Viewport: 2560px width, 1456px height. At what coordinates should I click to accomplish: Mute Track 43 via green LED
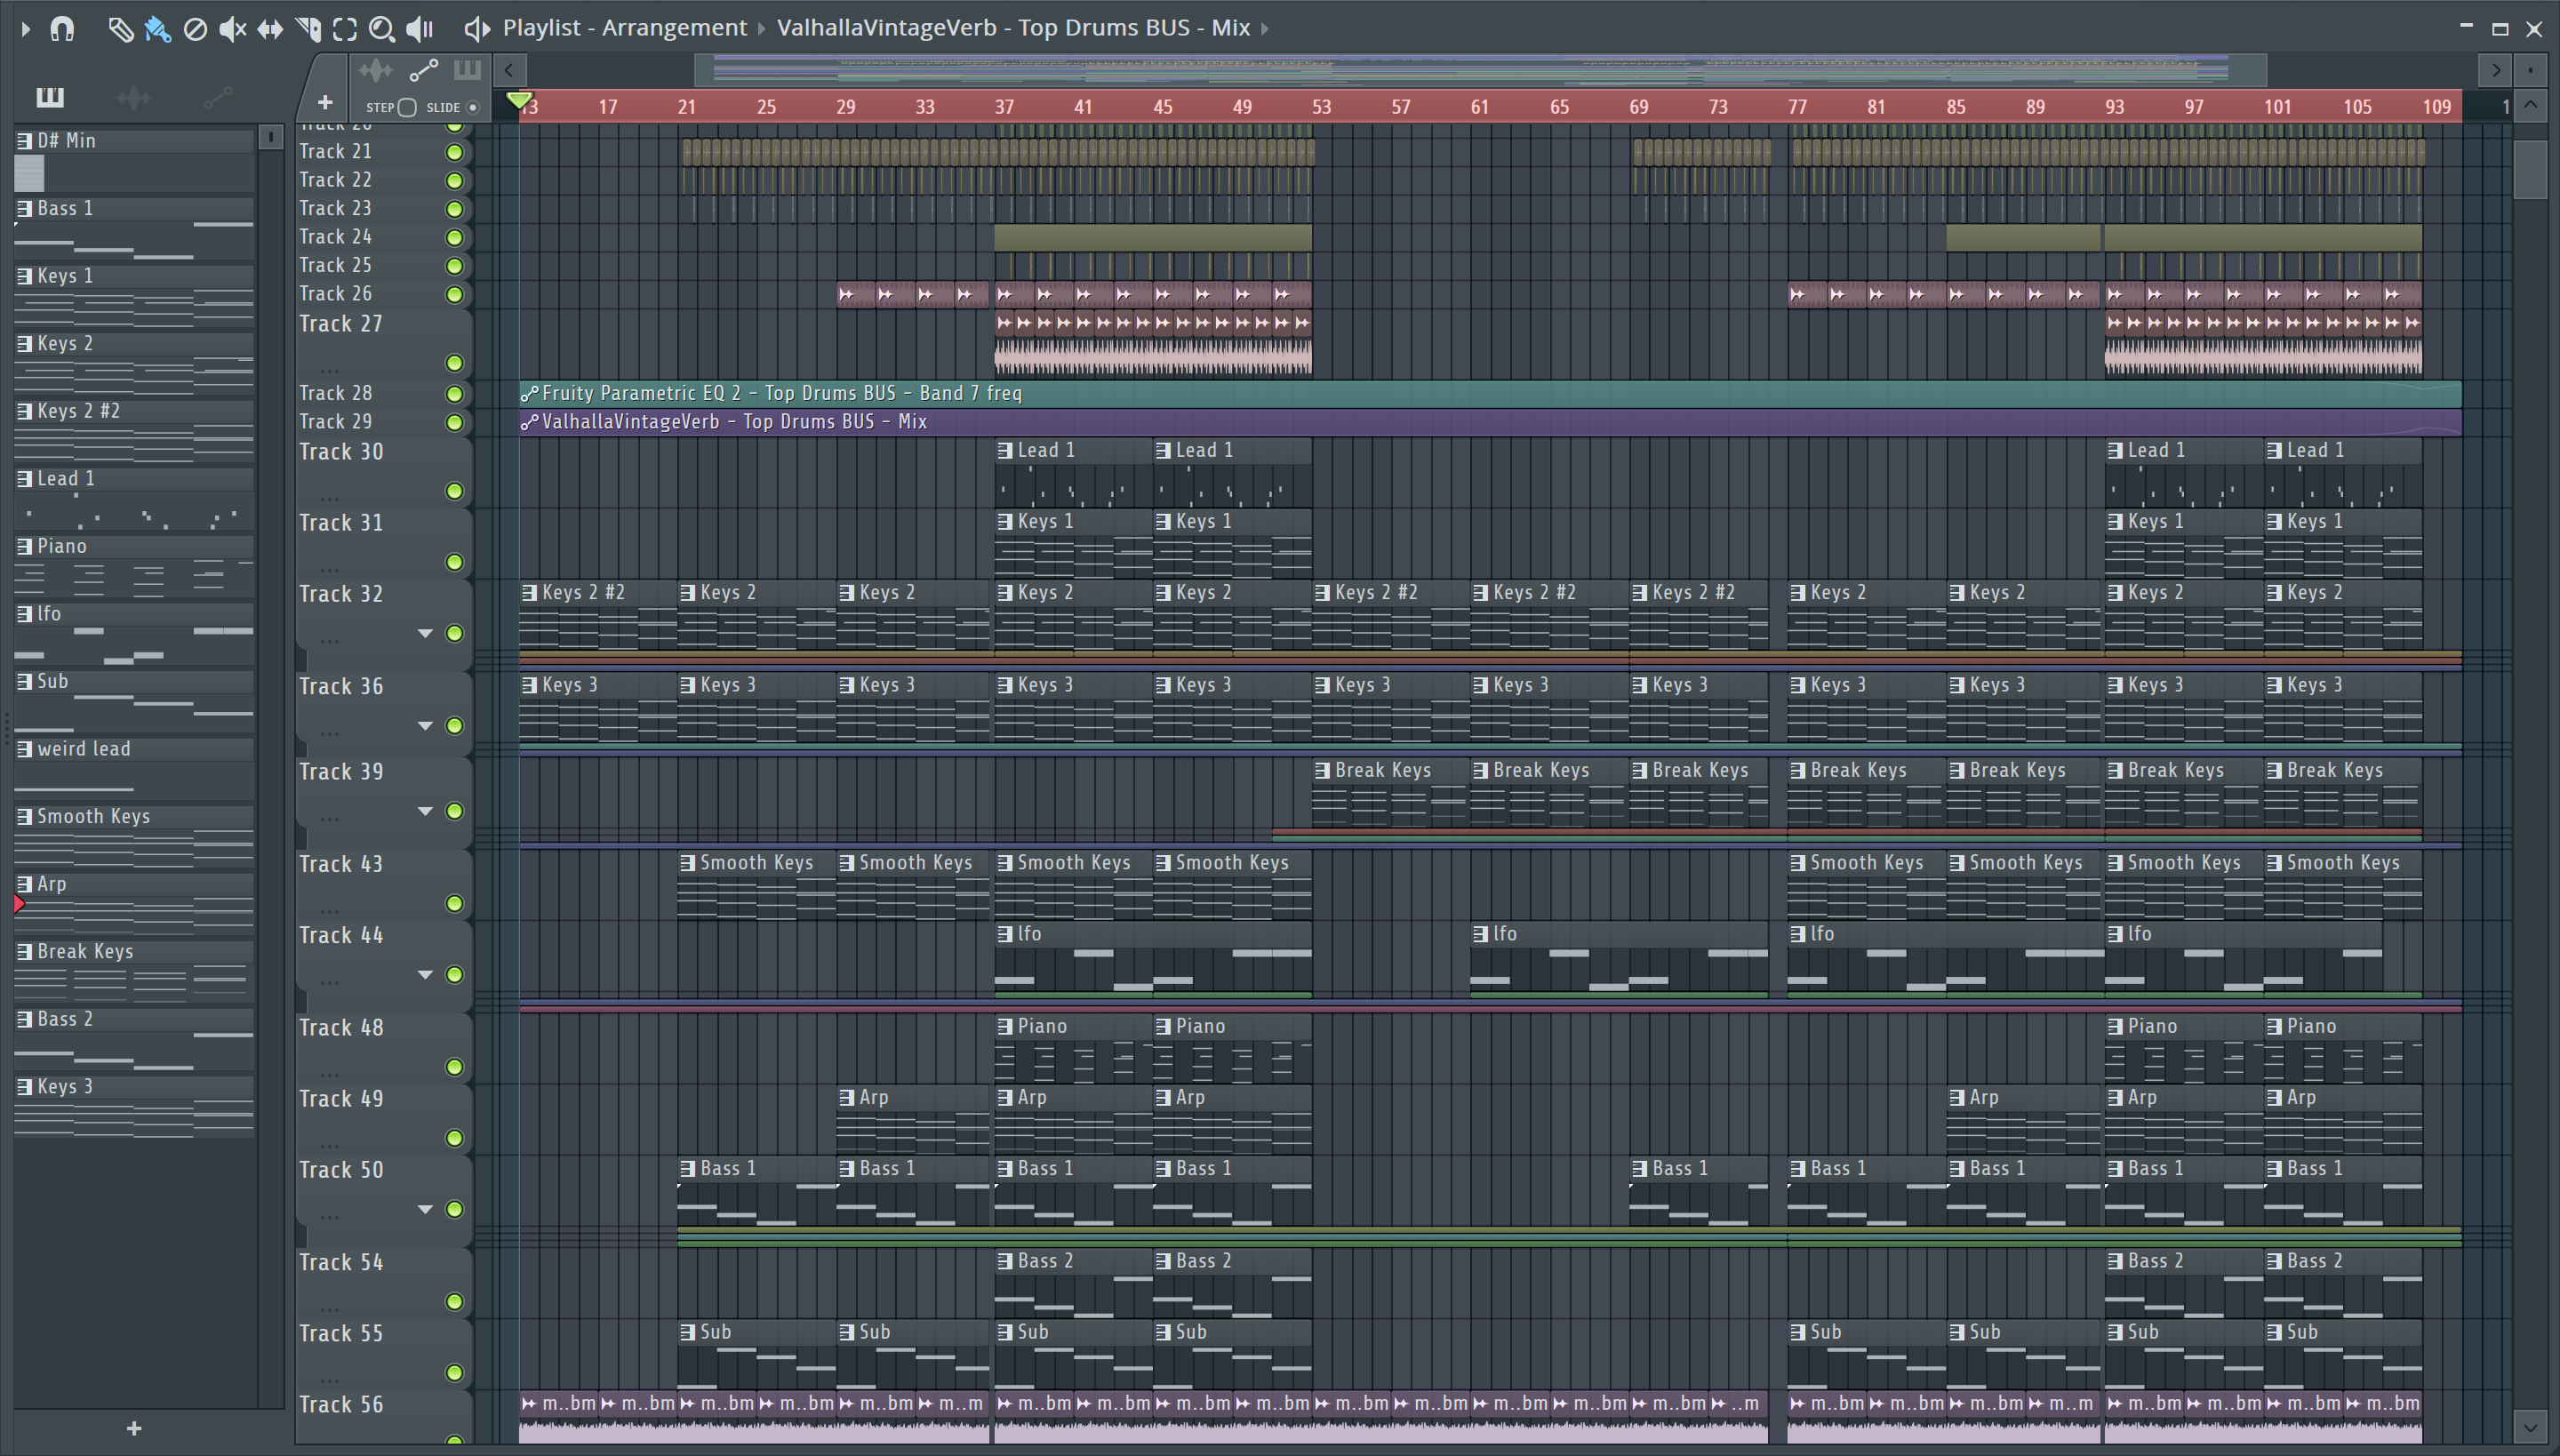[x=454, y=904]
